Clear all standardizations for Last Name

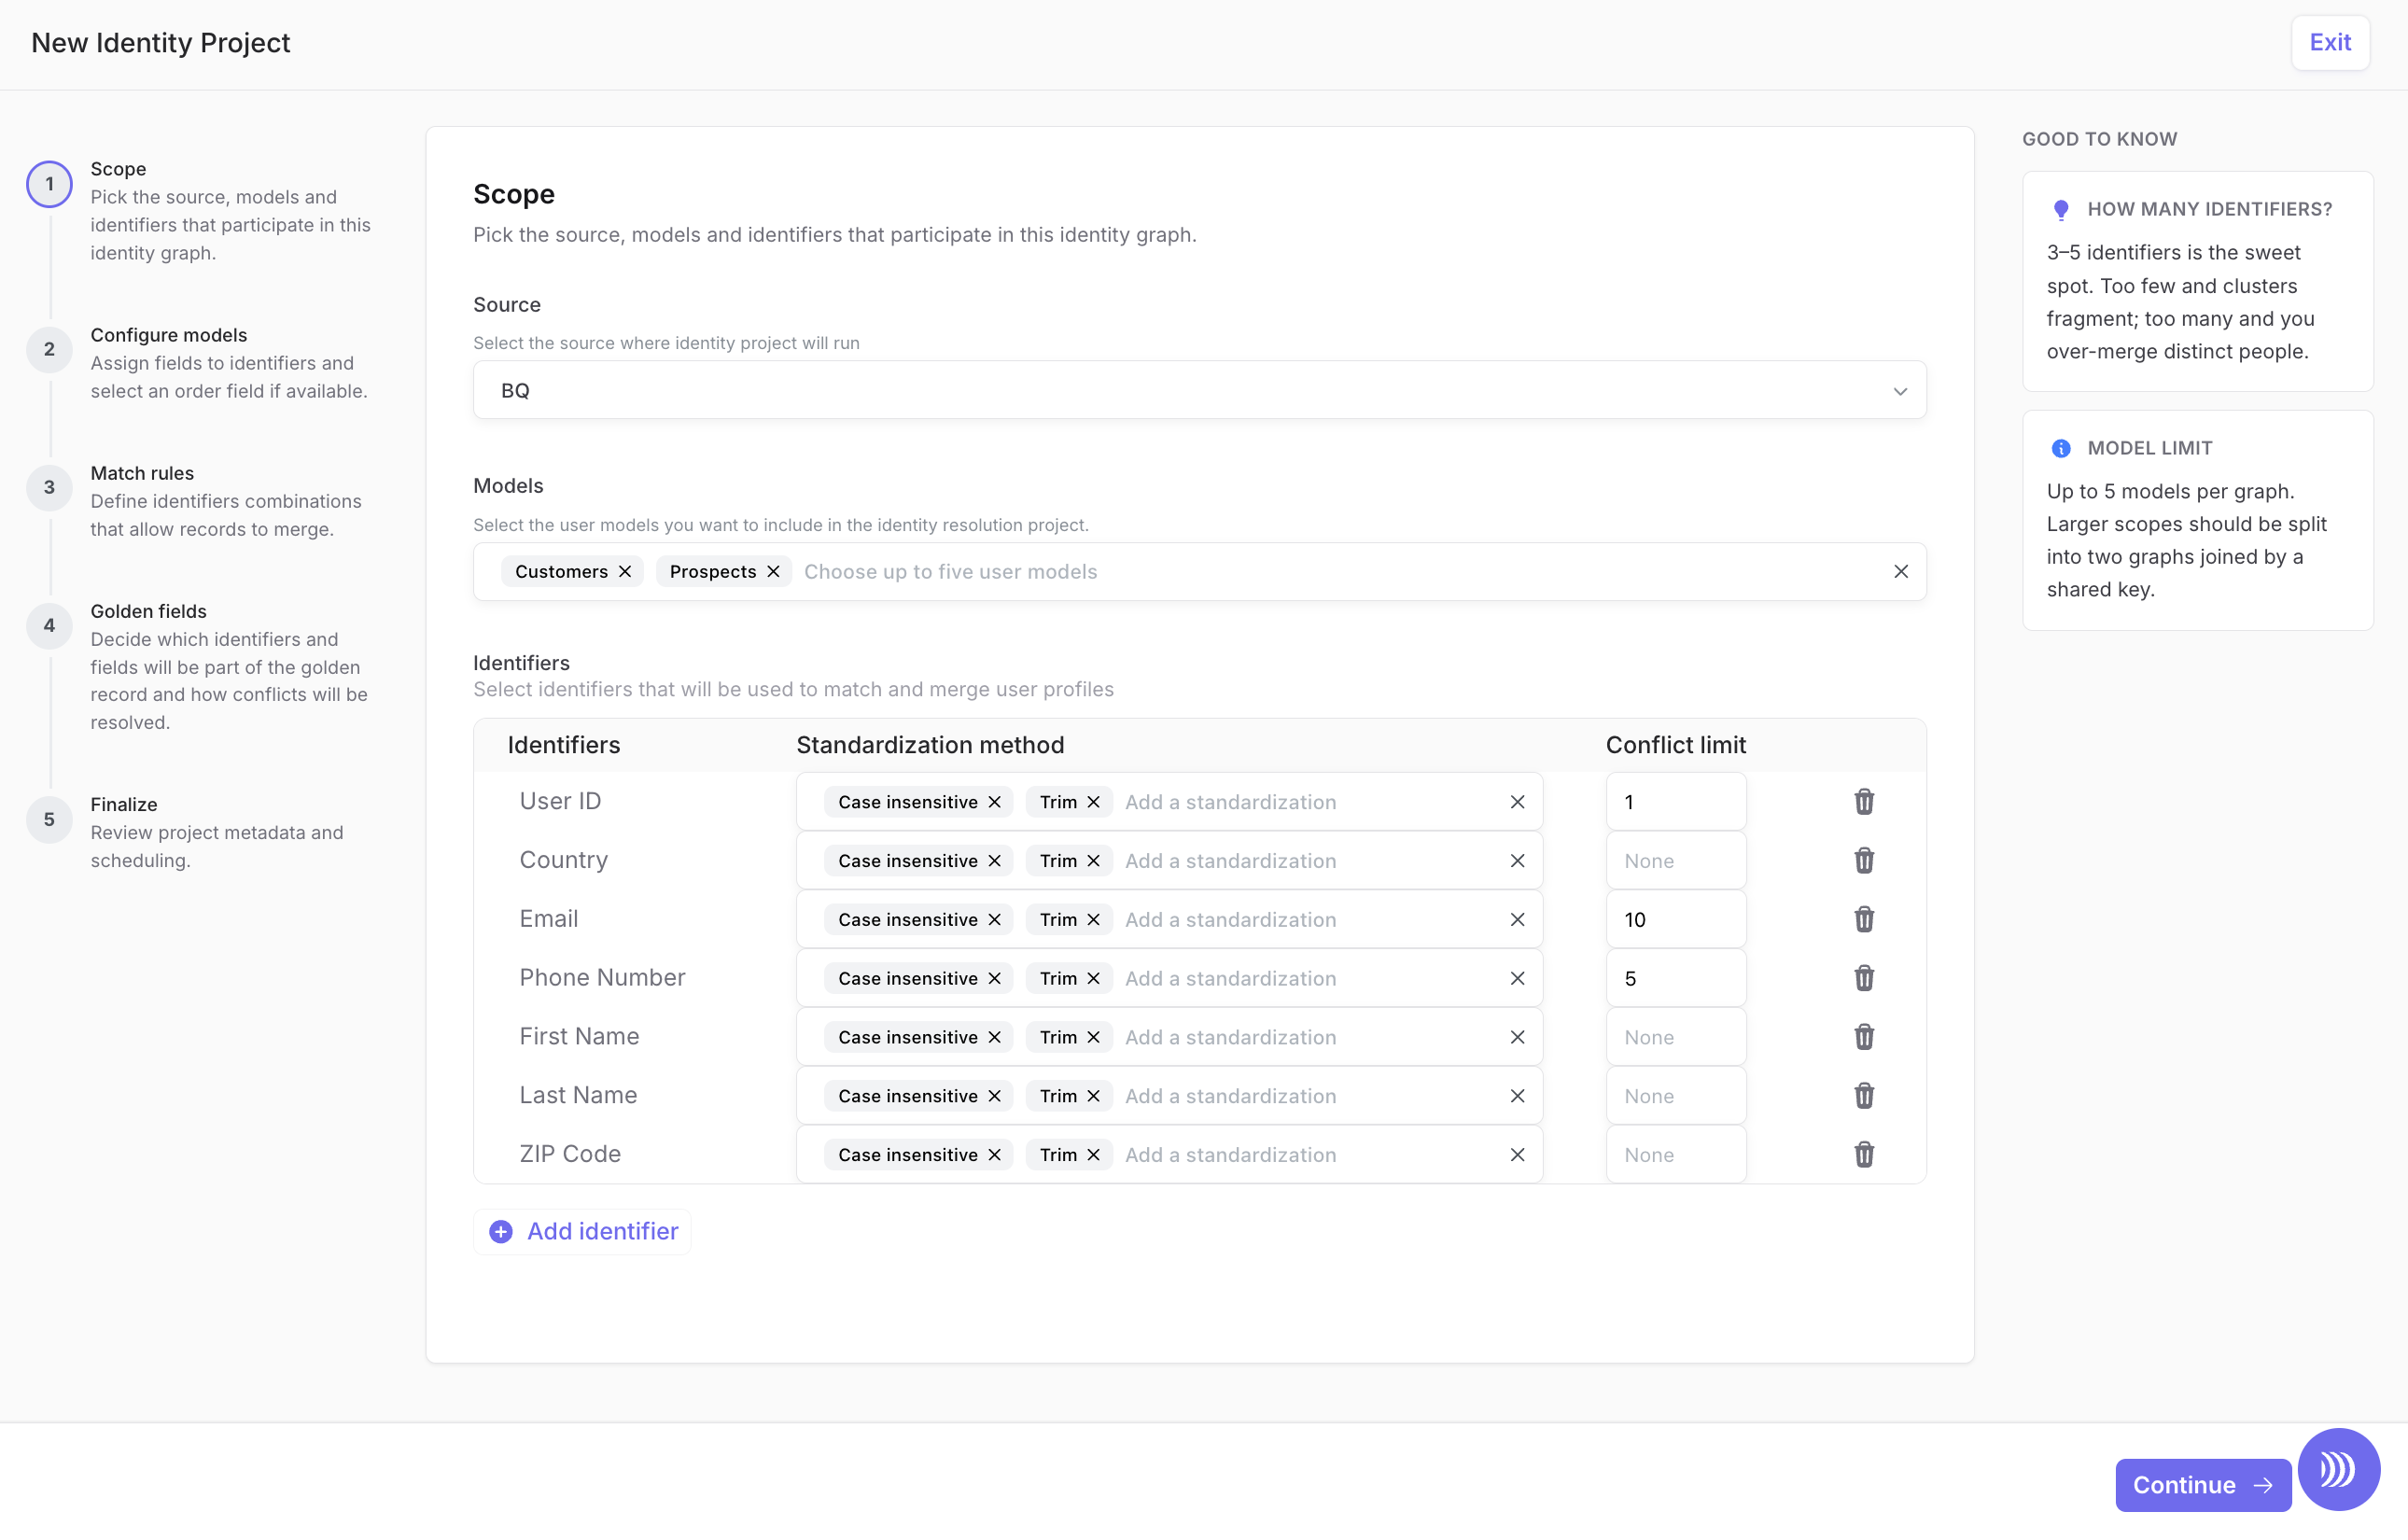(x=1517, y=1096)
